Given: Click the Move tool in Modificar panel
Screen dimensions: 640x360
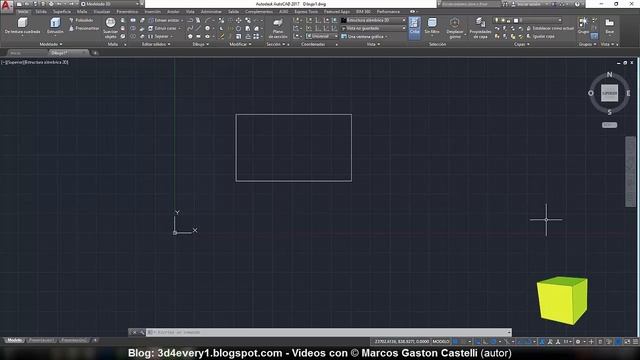Looking at the screenshot, I should click(238, 20).
